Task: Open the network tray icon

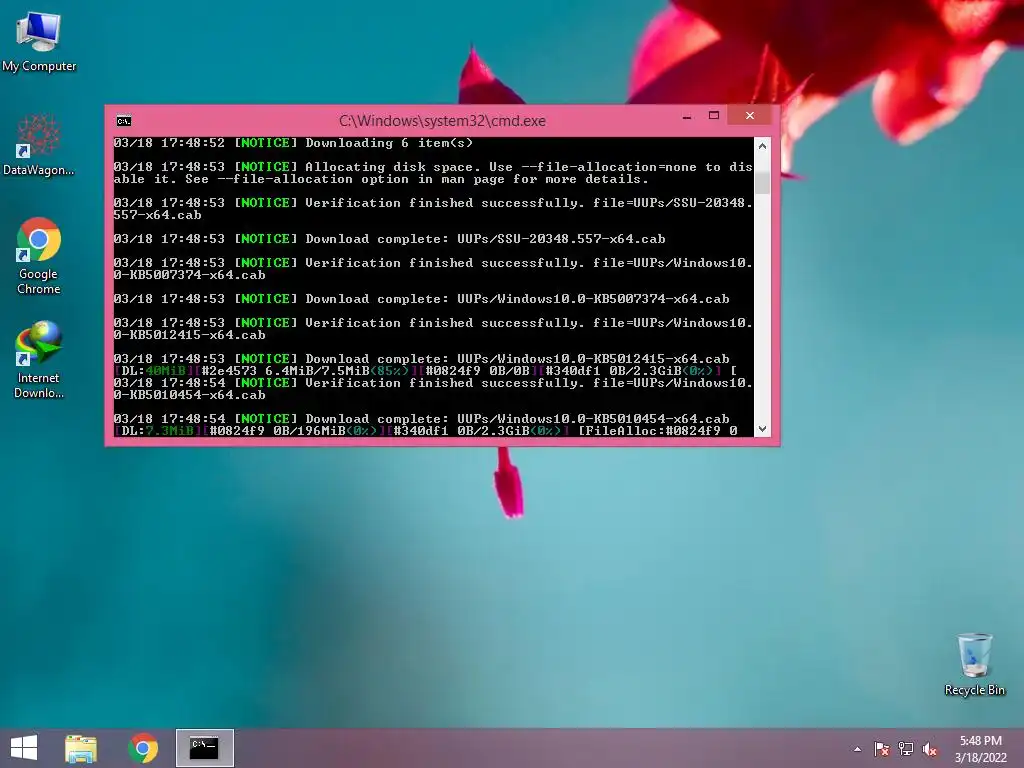Action: click(906, 749)
